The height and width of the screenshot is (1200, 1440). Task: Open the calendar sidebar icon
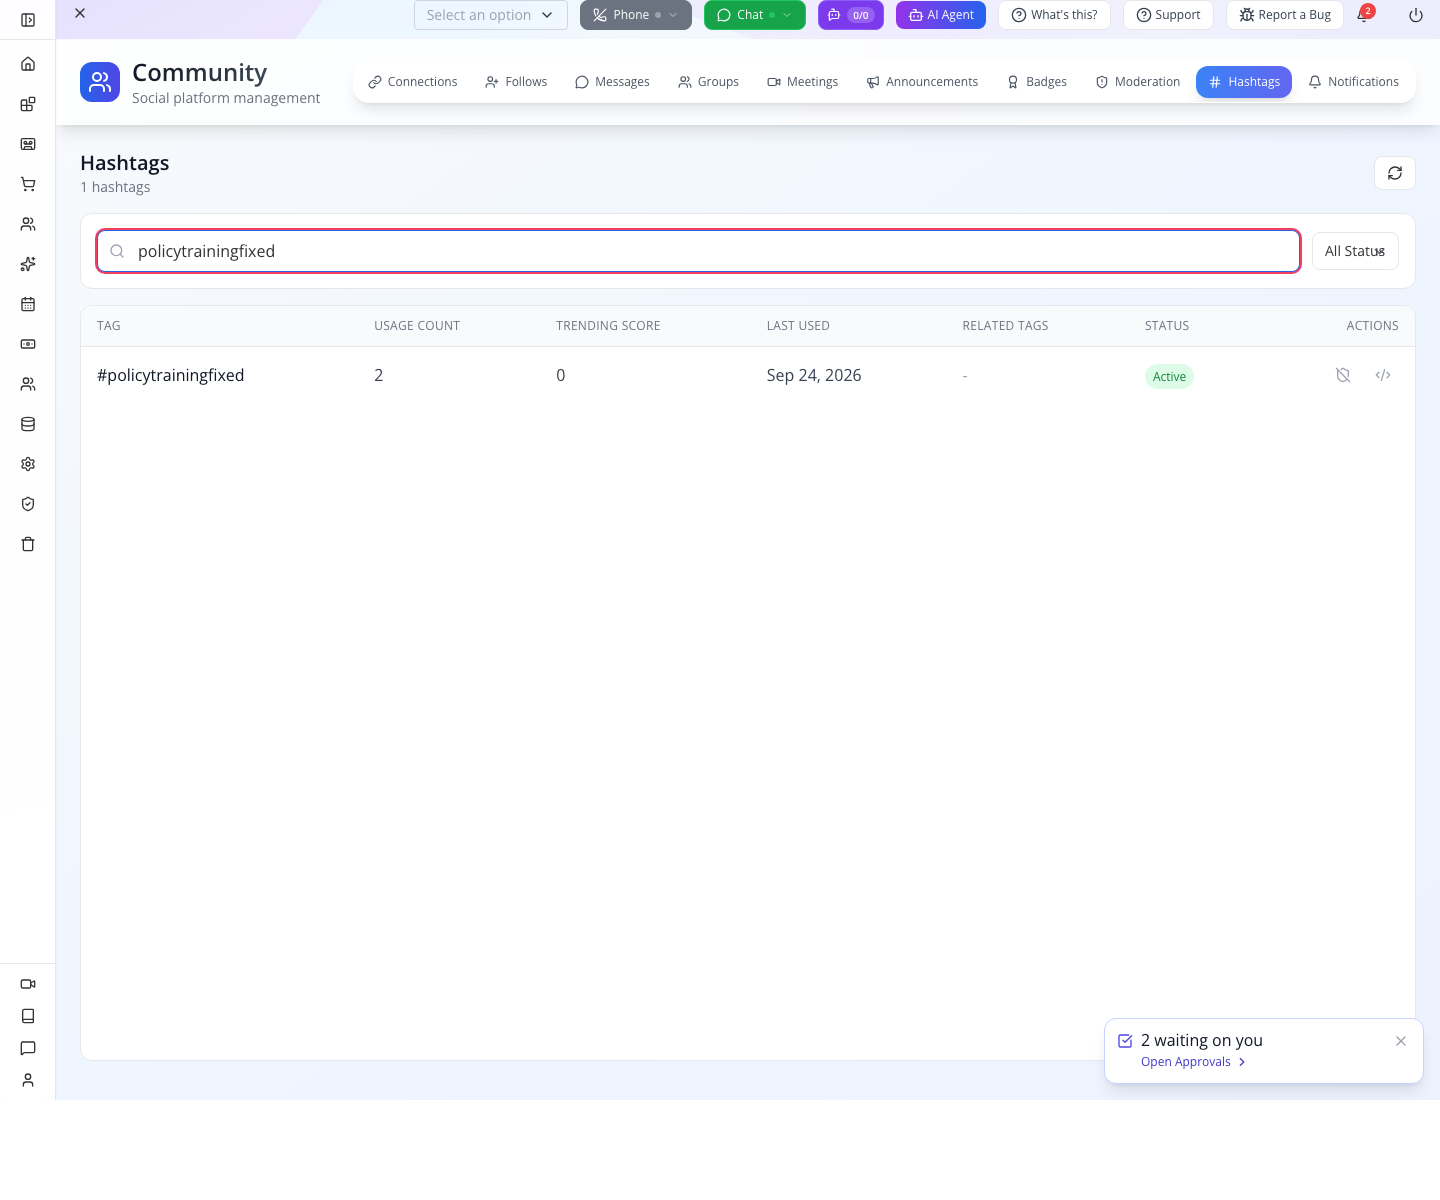tap(28, 304)
